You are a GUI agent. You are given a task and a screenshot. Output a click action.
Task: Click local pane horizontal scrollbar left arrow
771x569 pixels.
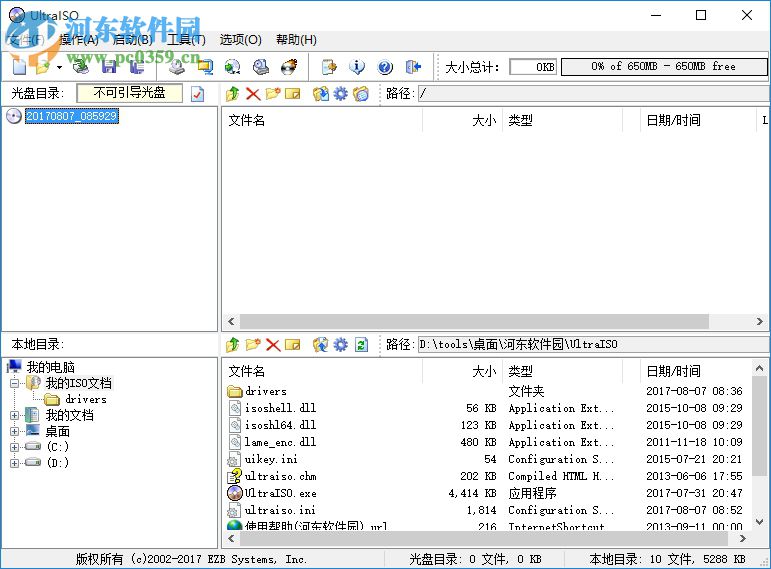coord(231,539)
